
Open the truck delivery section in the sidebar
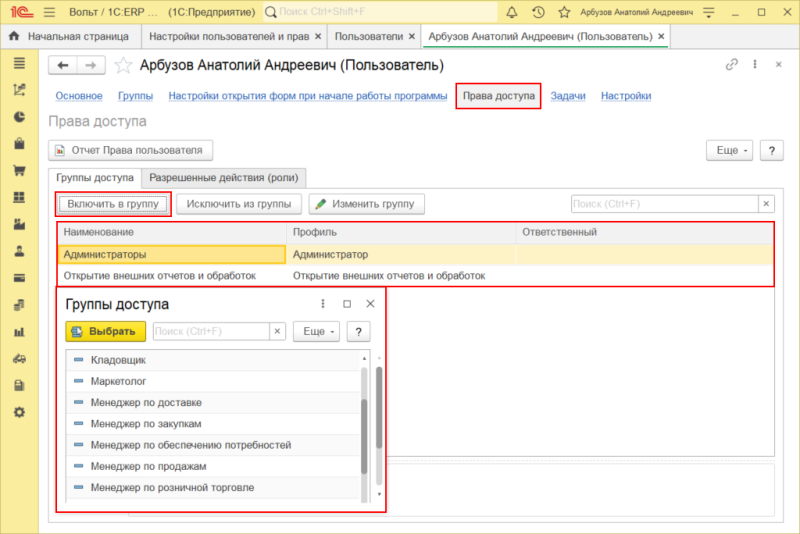tap(19, 358)
